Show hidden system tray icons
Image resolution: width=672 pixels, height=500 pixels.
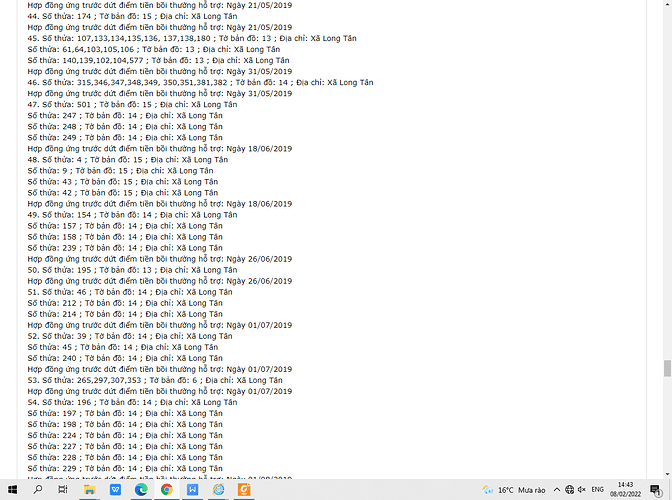click(556, 490)
